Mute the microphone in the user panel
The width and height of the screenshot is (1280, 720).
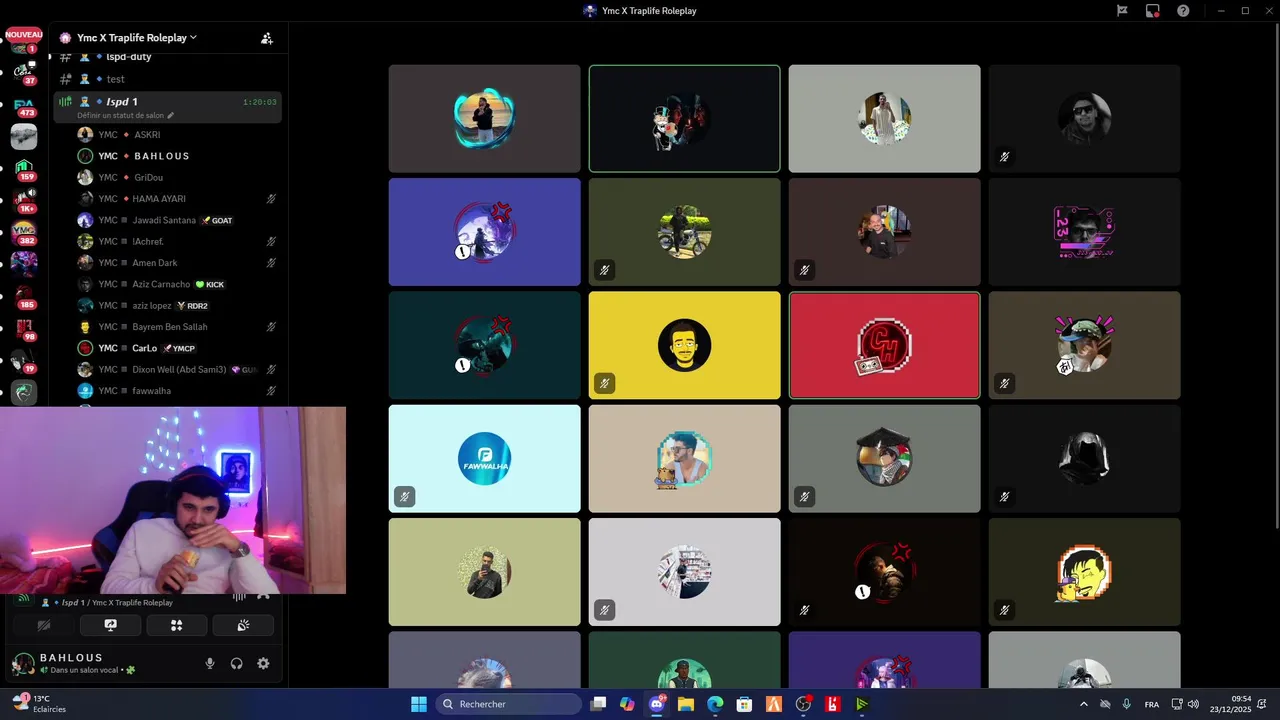tap(210, 663)
